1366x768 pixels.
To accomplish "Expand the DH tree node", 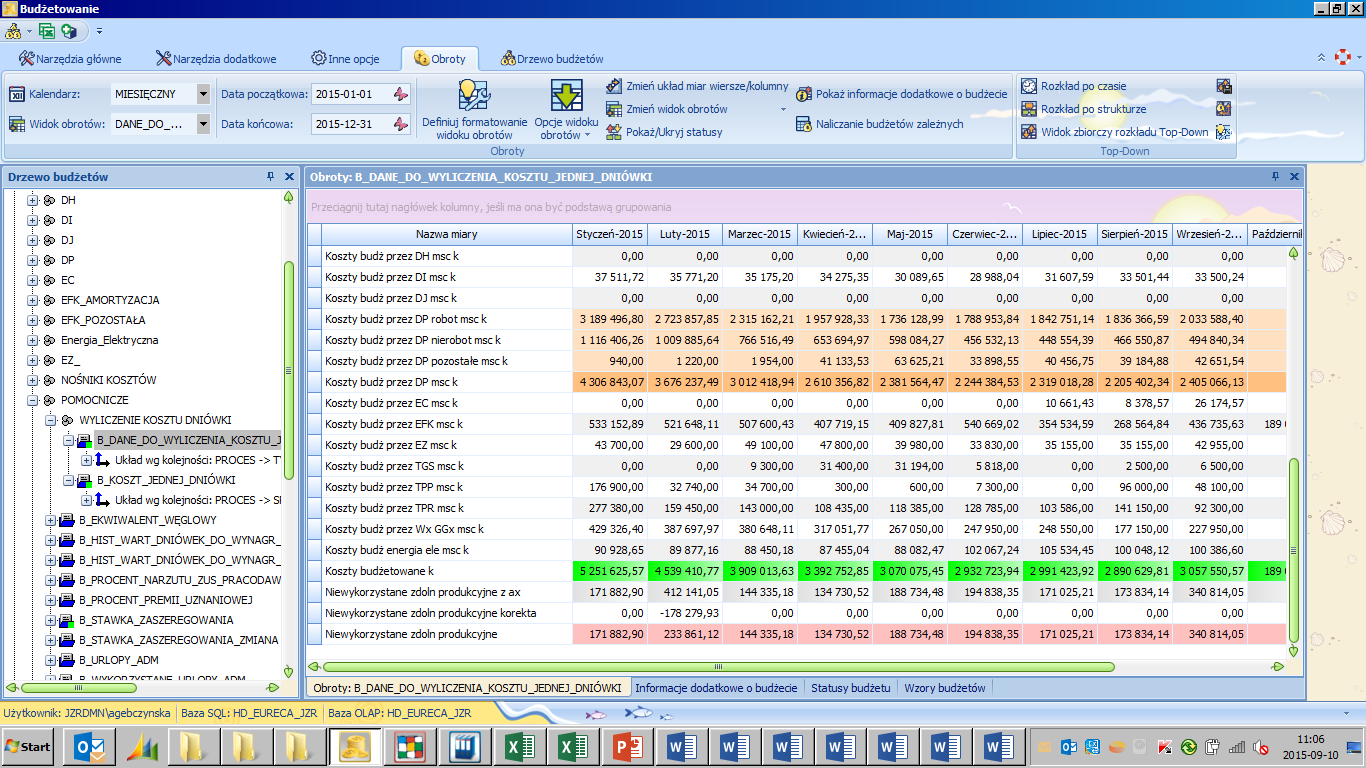I will point(33,200).
